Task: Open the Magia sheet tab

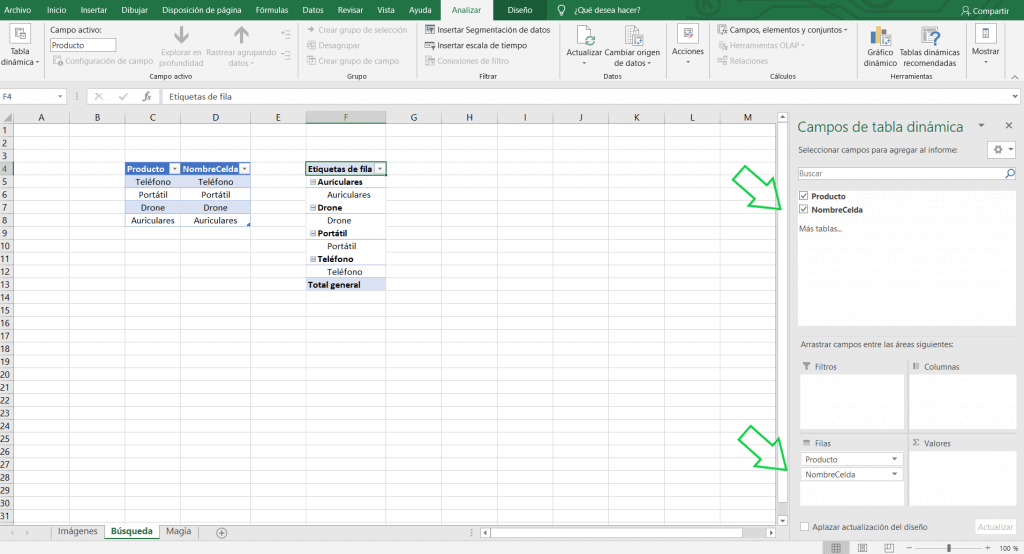Action: [x=178, y=531]
